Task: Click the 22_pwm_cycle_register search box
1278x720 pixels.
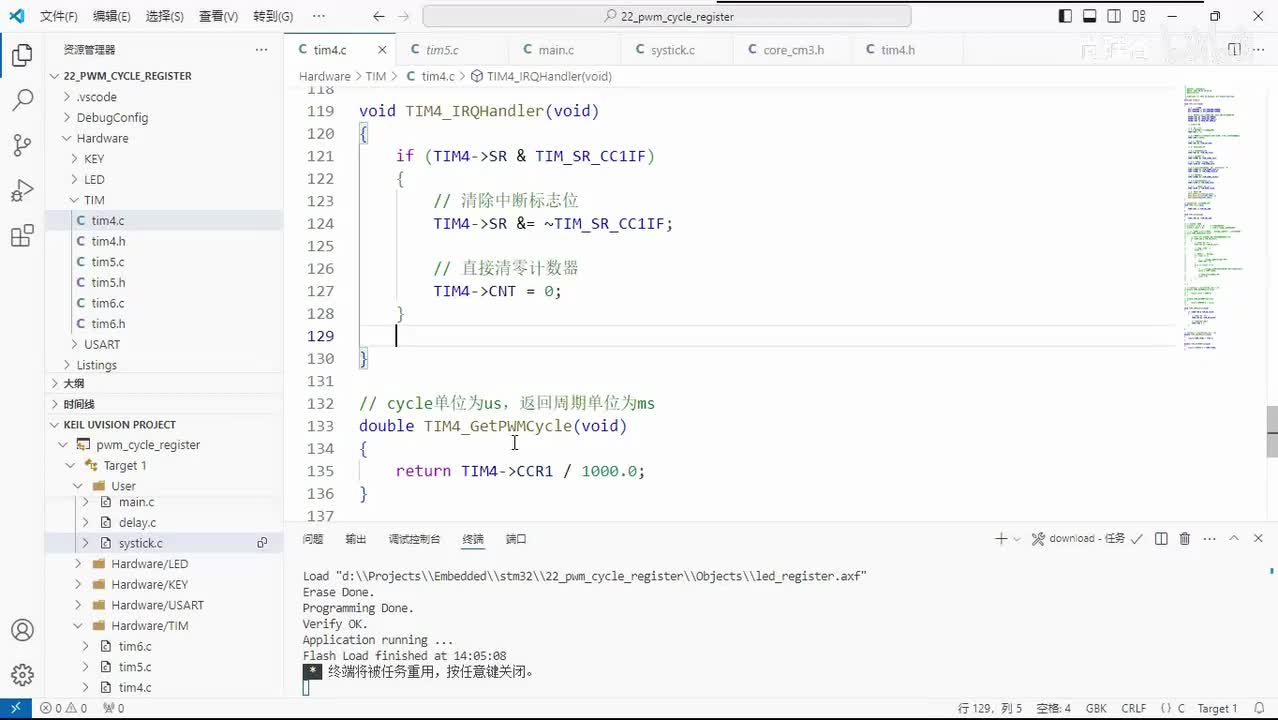Action: click(667, 16)
